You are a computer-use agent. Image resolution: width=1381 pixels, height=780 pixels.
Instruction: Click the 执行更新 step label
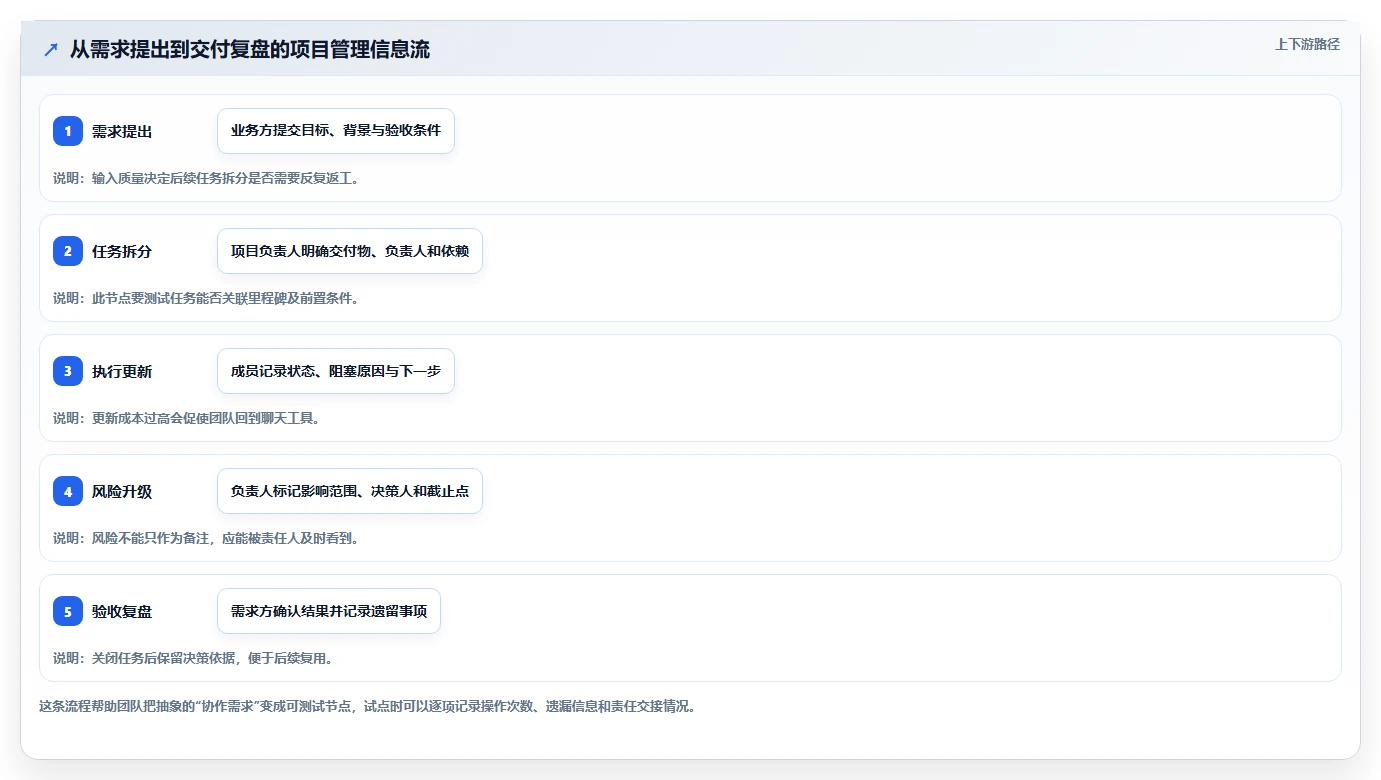[122, 372]
